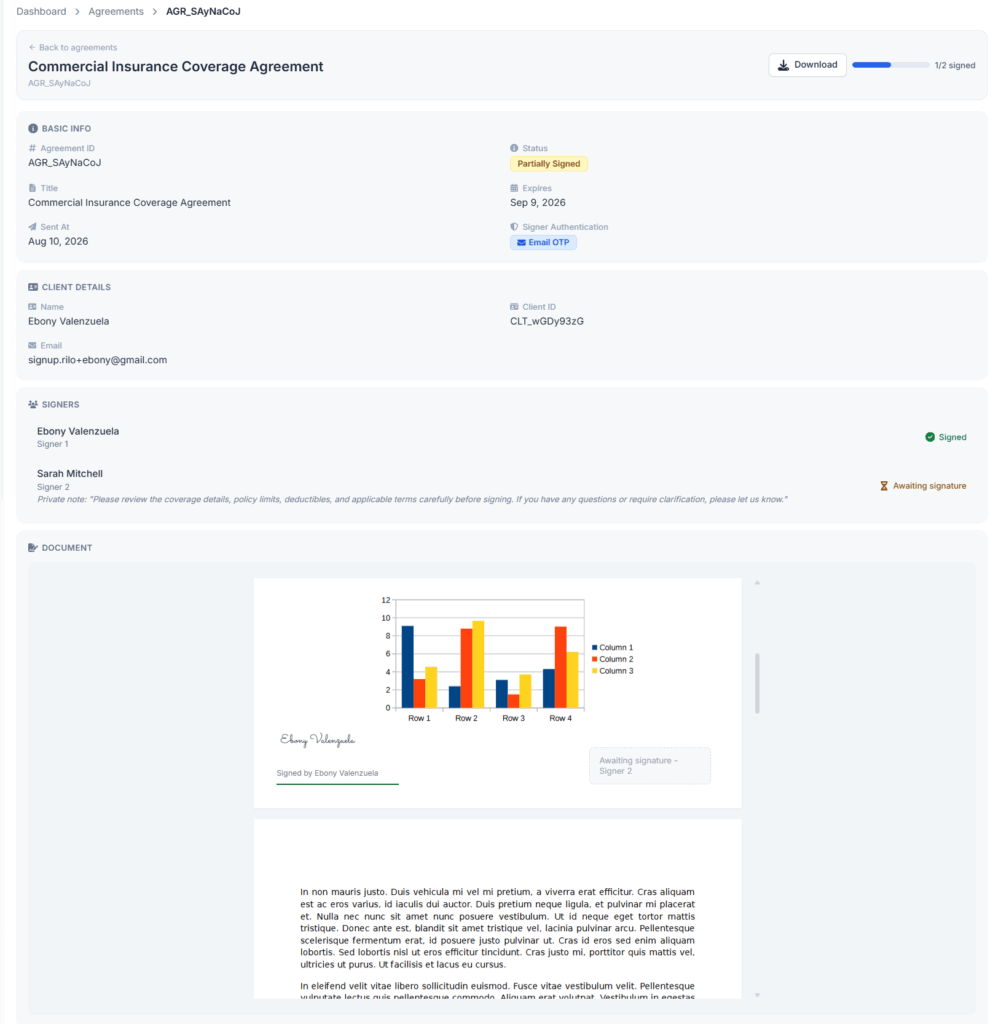This screenshot has width=1001, height=1024.
Task: Click the Sent At paper plane icon
Action: pyautogui.click(x=32, y=227)
